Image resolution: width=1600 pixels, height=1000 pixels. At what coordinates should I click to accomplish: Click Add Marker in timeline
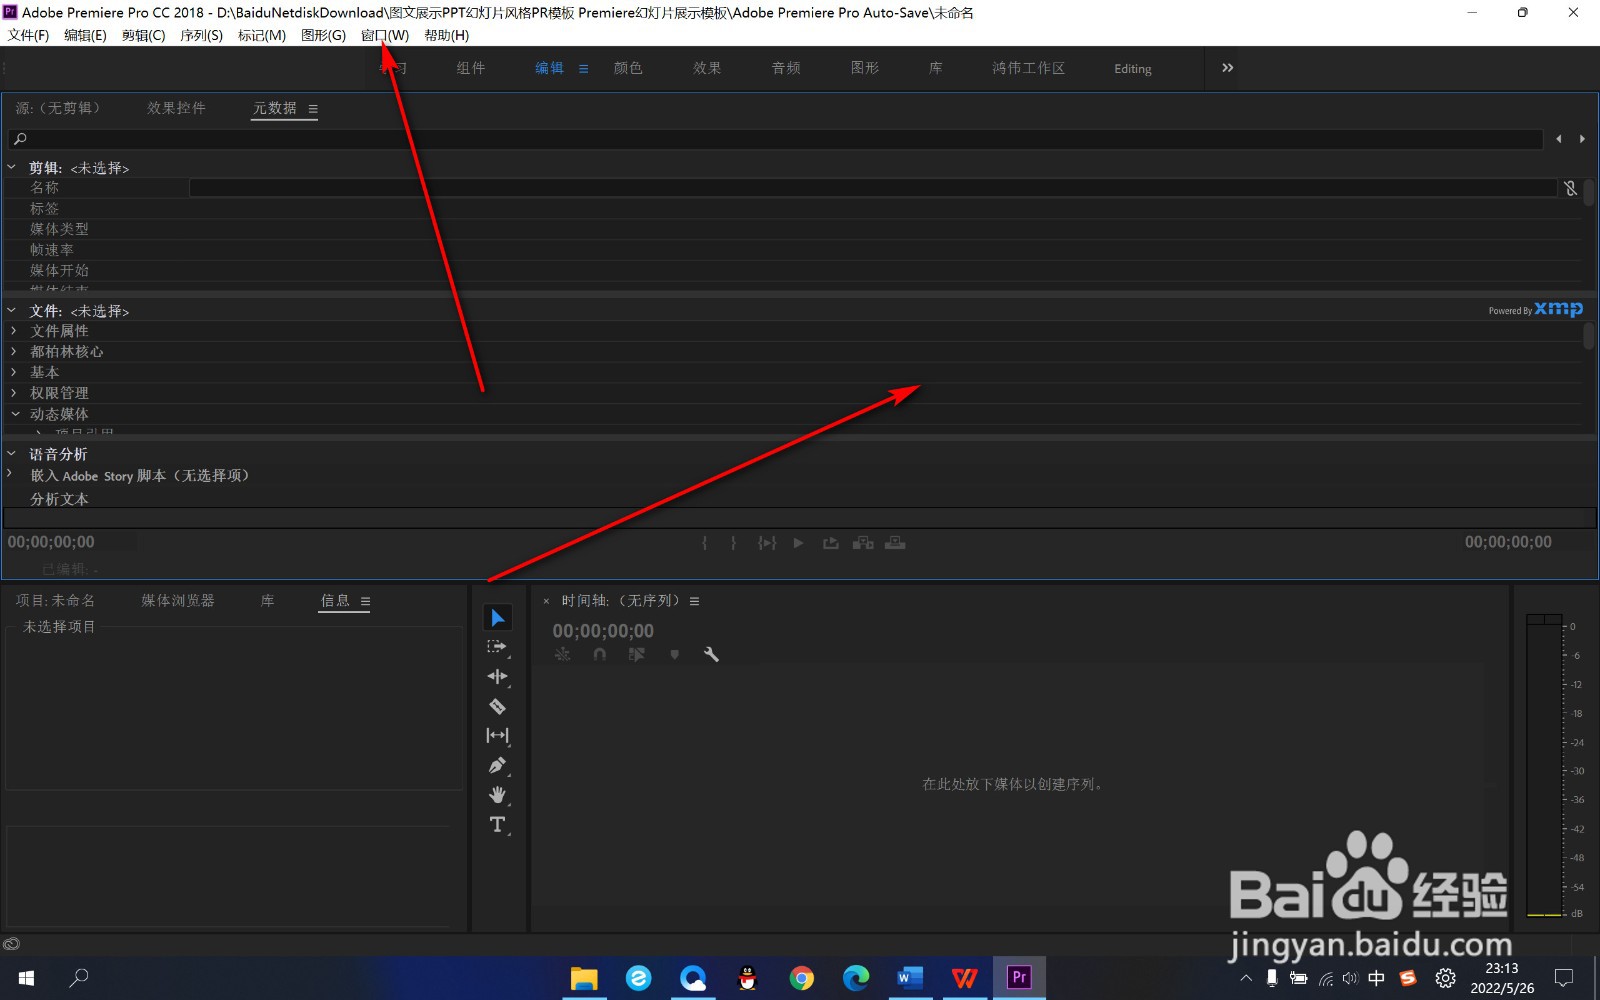(674, 654)
